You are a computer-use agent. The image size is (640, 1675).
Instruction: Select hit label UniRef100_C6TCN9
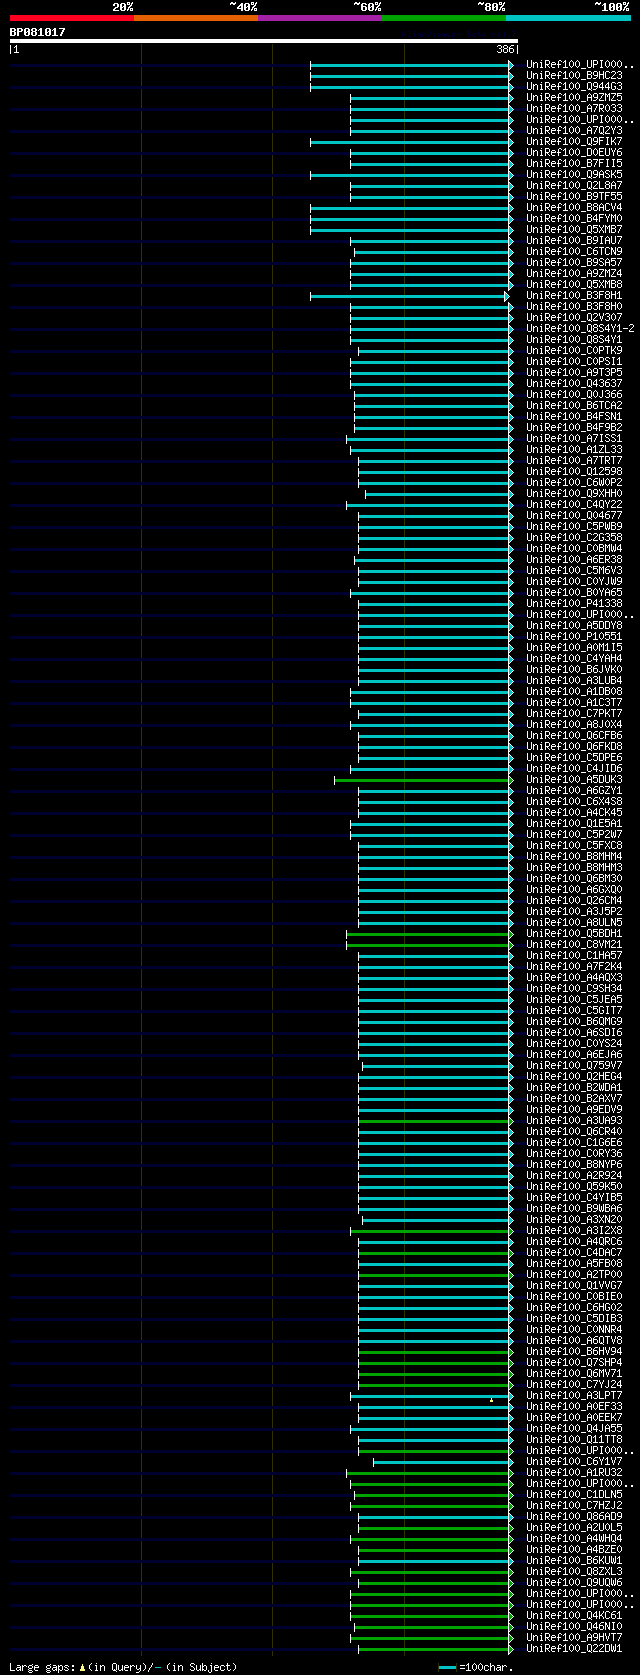574,251
